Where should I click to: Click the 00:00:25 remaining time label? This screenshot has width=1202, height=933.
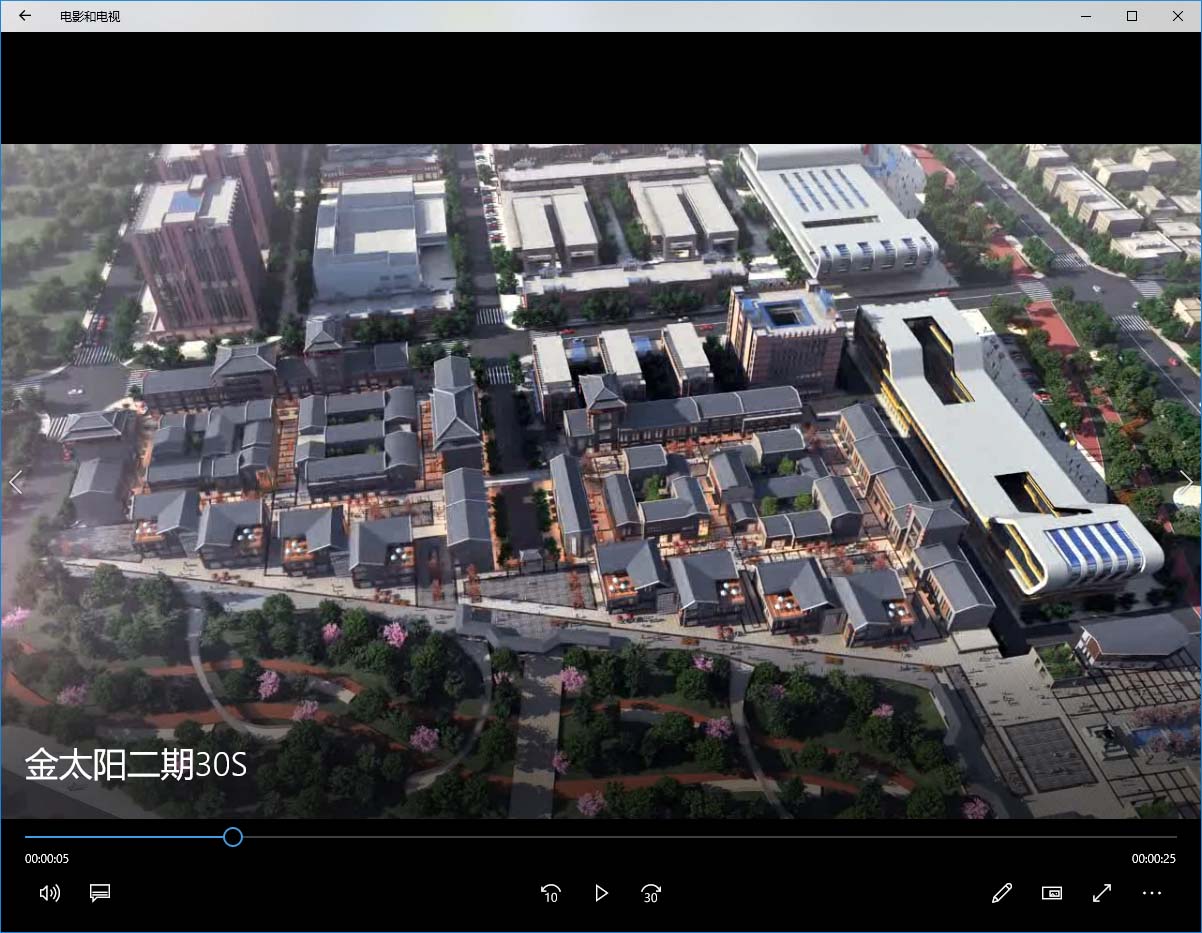[1153, 859]
